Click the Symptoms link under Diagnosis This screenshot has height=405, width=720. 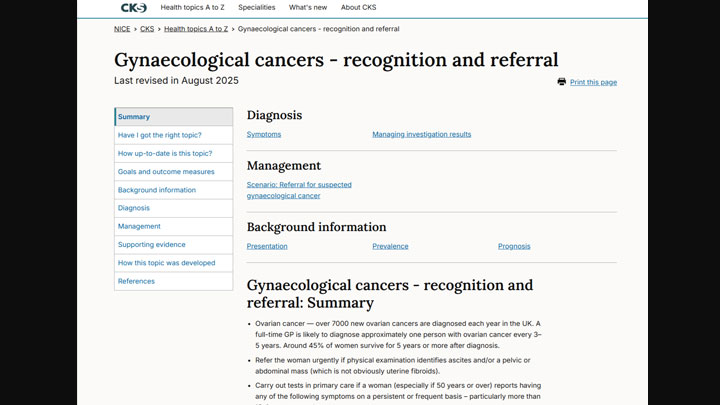264,134
